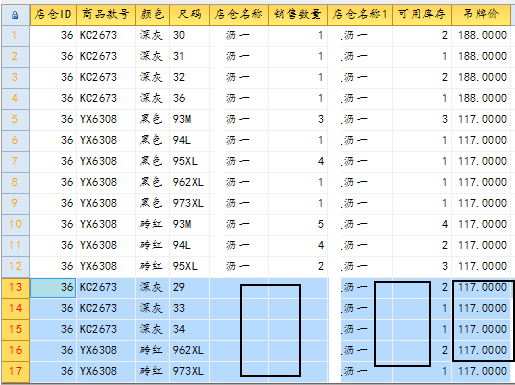Click KC2673 cell in row 13

[106, 287]
